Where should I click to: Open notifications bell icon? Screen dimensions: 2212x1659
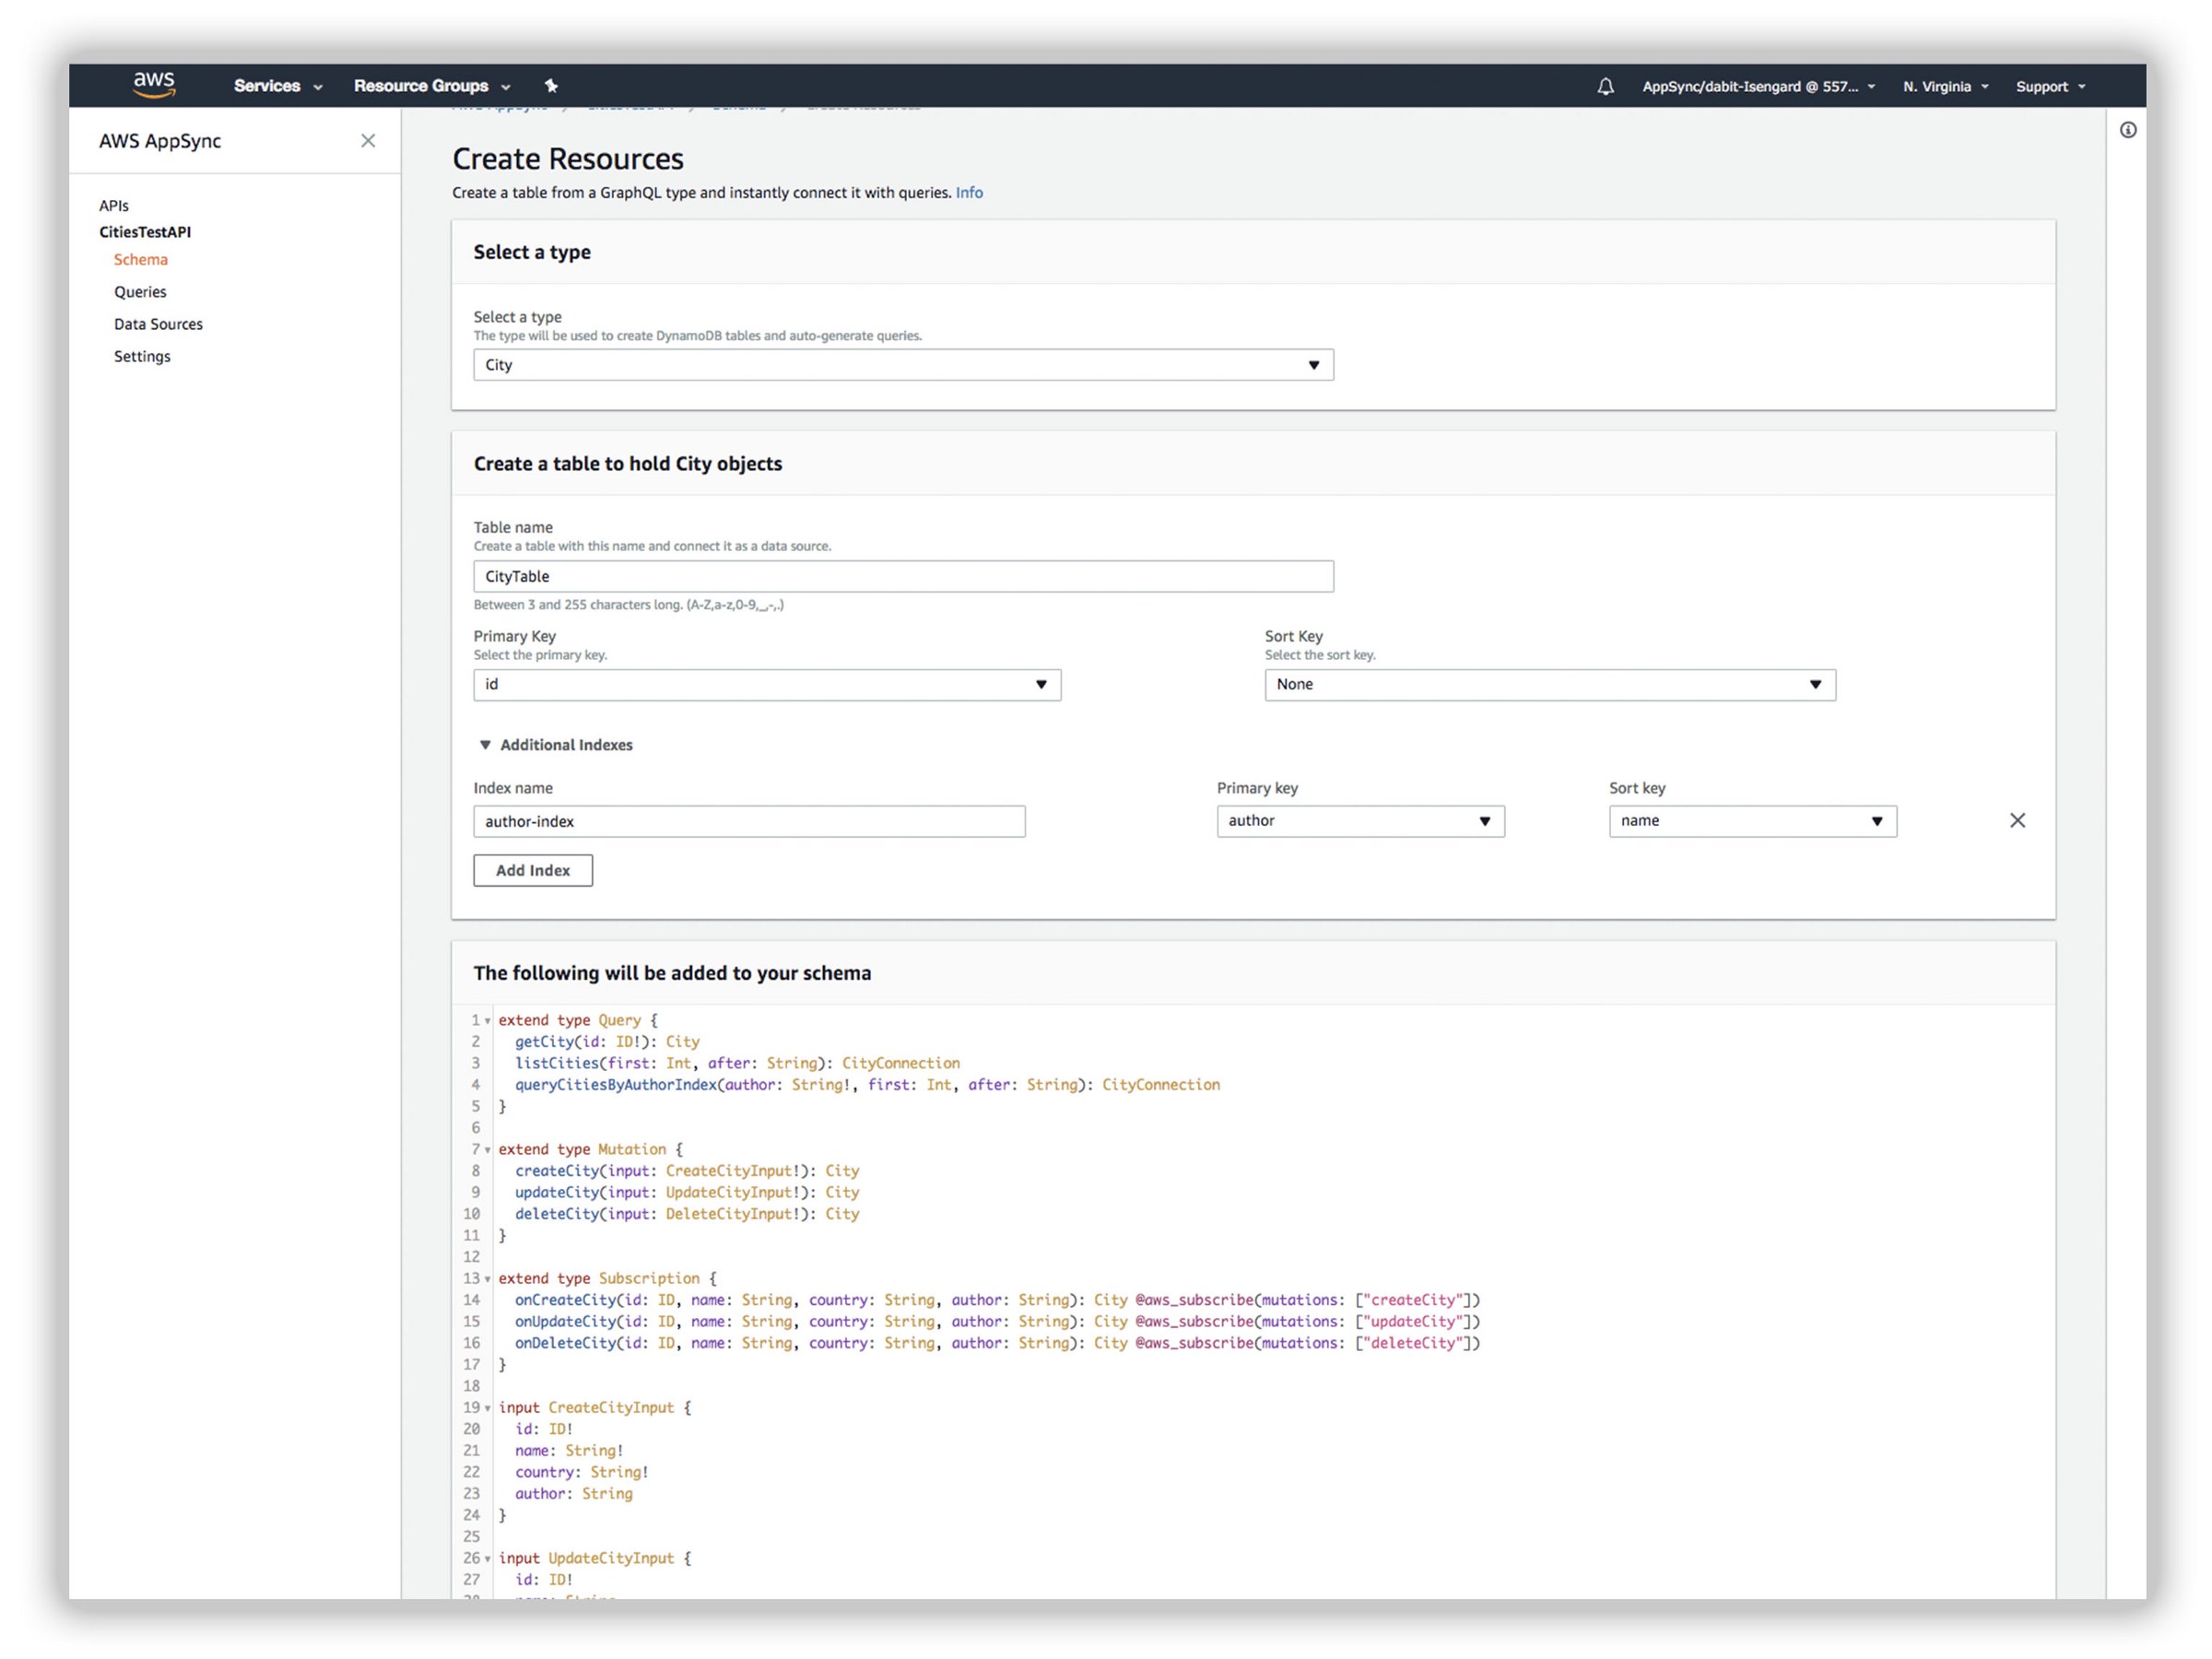coord(1605,87)
